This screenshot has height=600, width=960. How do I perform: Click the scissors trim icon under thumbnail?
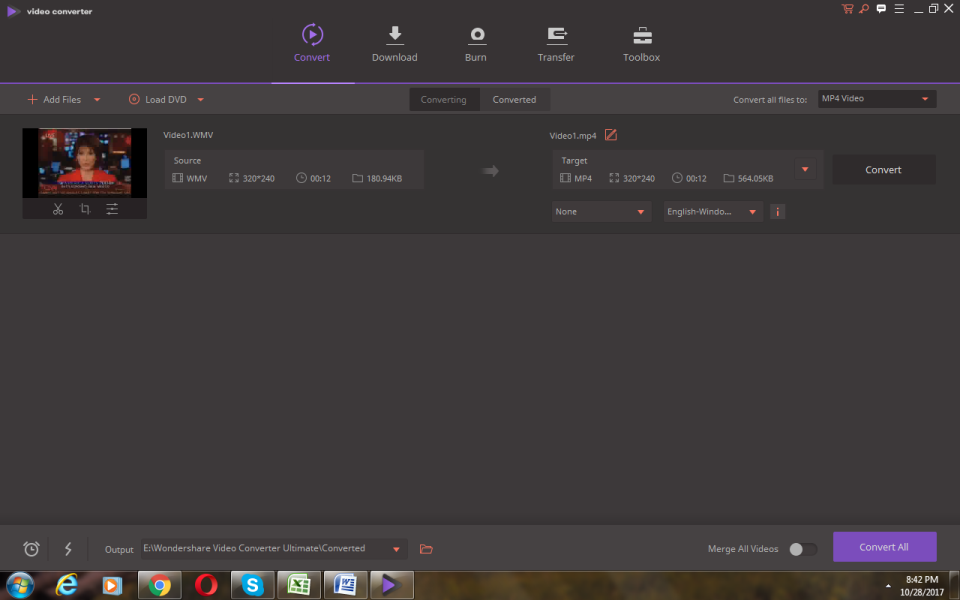pos(58,209)
